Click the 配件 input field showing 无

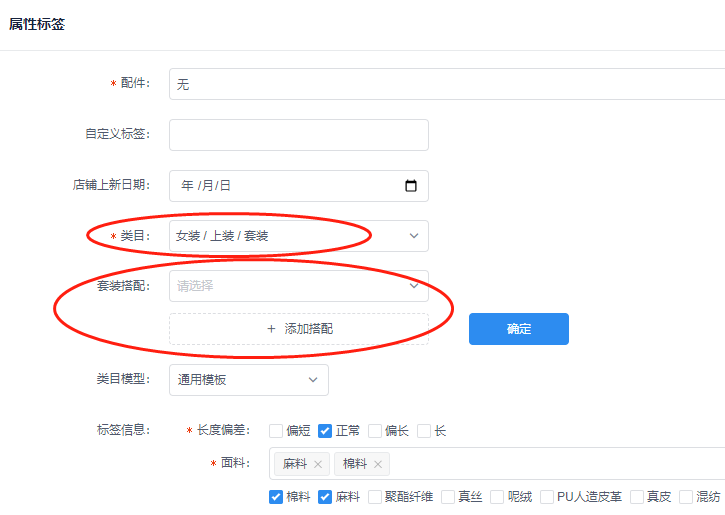(x=447, y=84)
